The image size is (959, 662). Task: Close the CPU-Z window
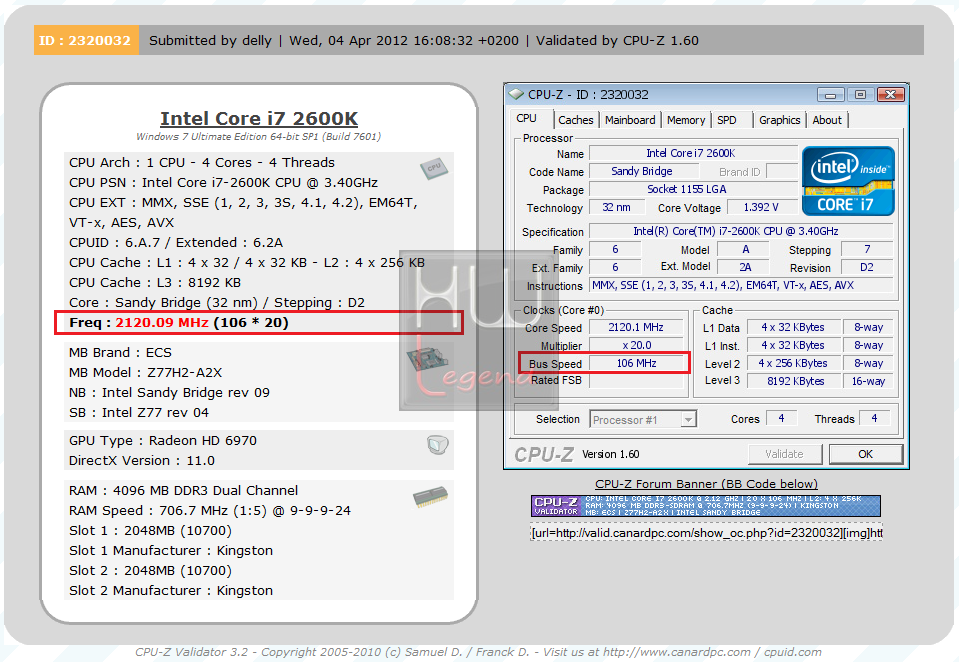[890, 95]
